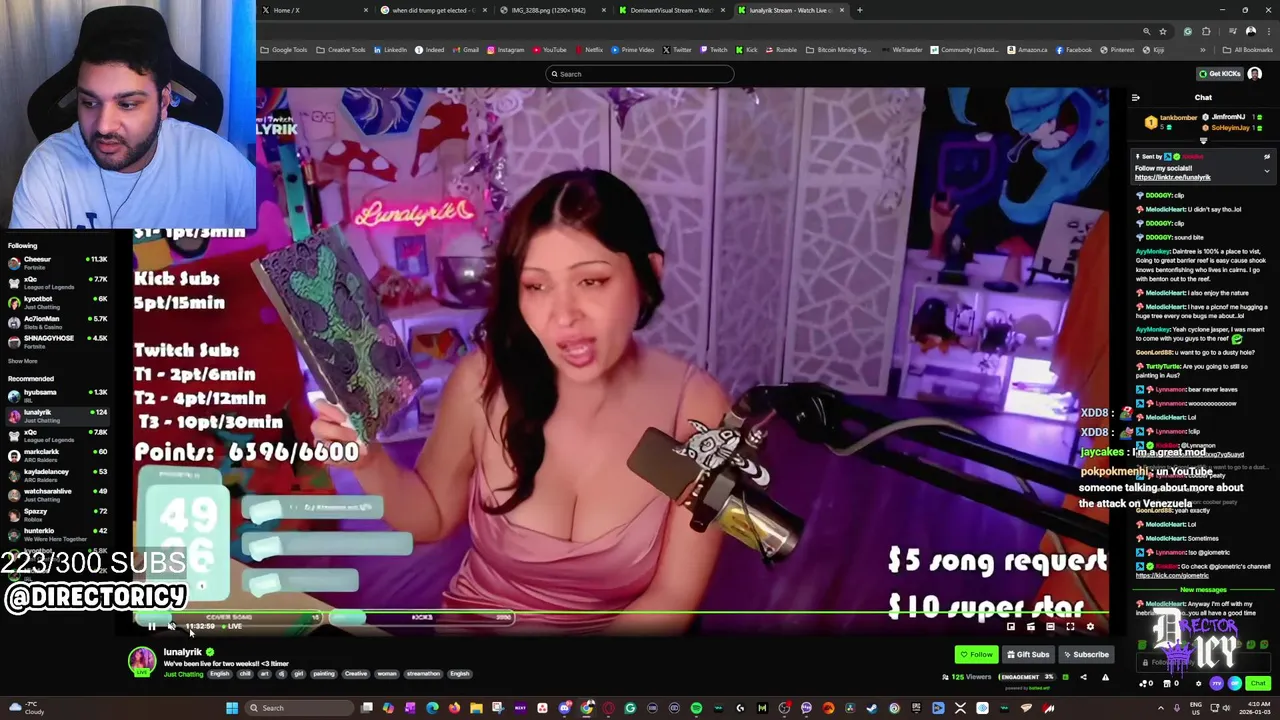Collapse the chat panel with the arrow icon

[1135, 98]
